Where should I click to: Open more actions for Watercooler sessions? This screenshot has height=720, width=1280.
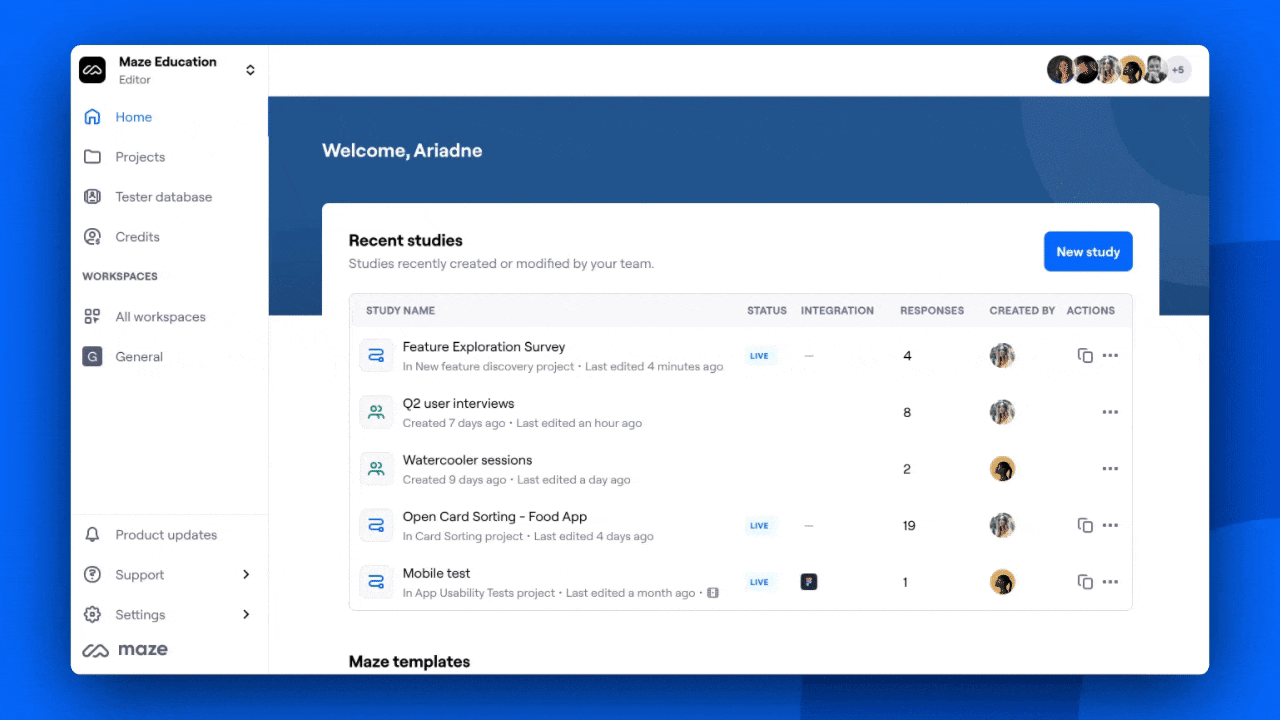tap(1110, 469)
